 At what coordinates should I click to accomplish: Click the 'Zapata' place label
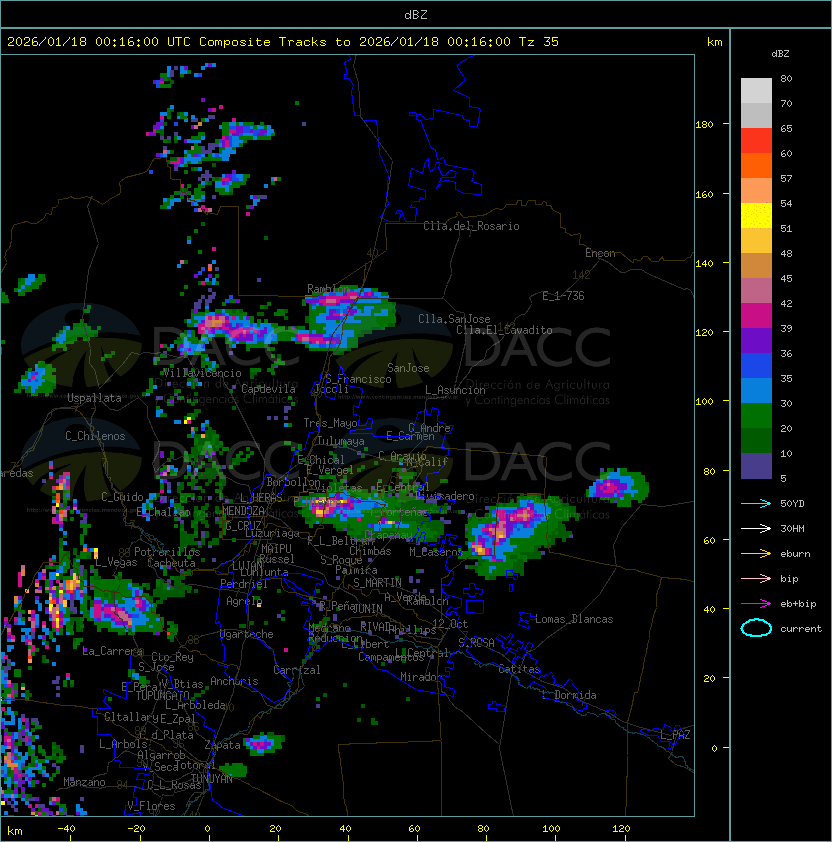pos(222,745)
